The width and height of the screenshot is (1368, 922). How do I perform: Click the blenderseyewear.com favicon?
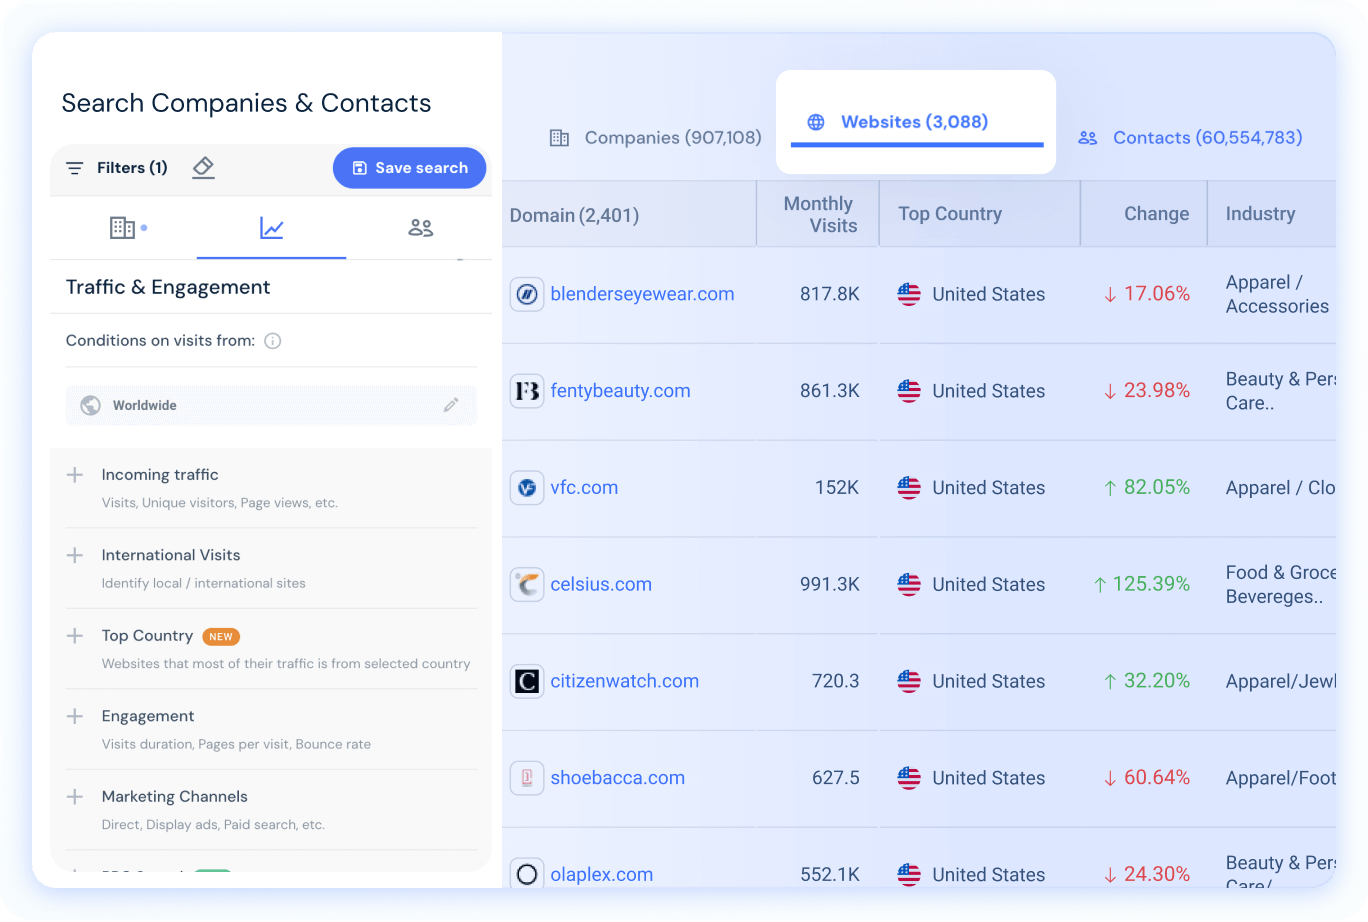click(527, 294)
